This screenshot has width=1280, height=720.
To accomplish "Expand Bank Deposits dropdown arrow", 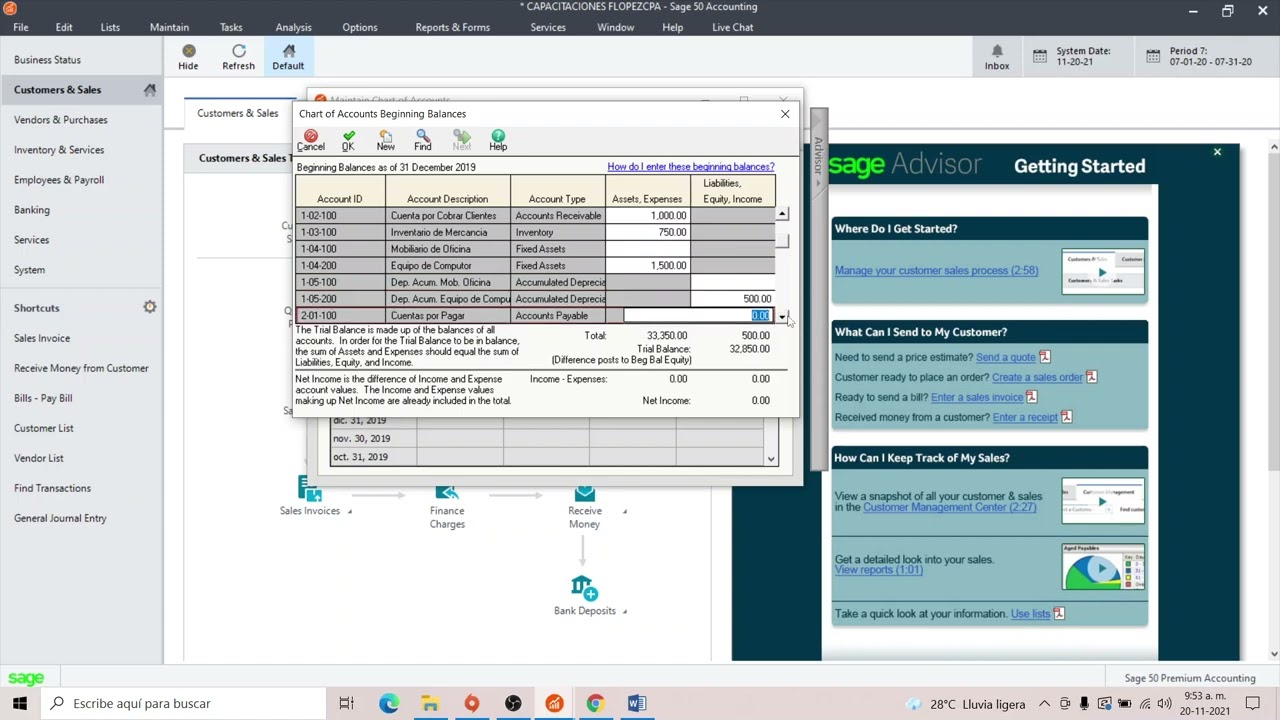I will pyautogui.click(x=624, y=611).
